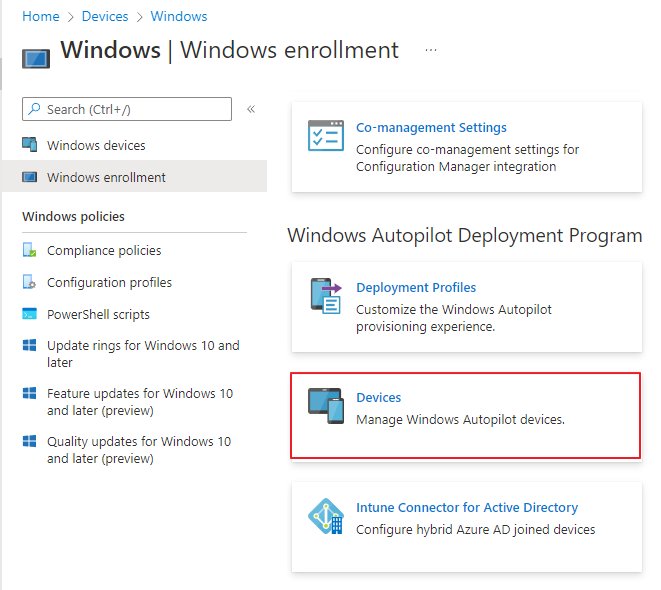661x590 pixels.
Task: Click 'Configure hybrid Azure AD joined devices' text
Action: coord(476,529)
